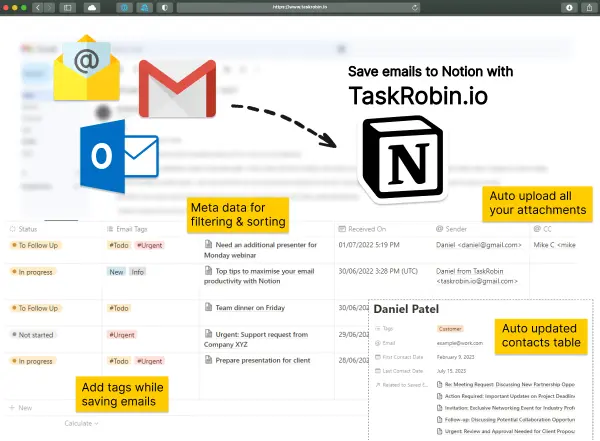Add a new row with + New
Image resolution: width=600 pixels, height=441 pixels.
click(22, 407)
